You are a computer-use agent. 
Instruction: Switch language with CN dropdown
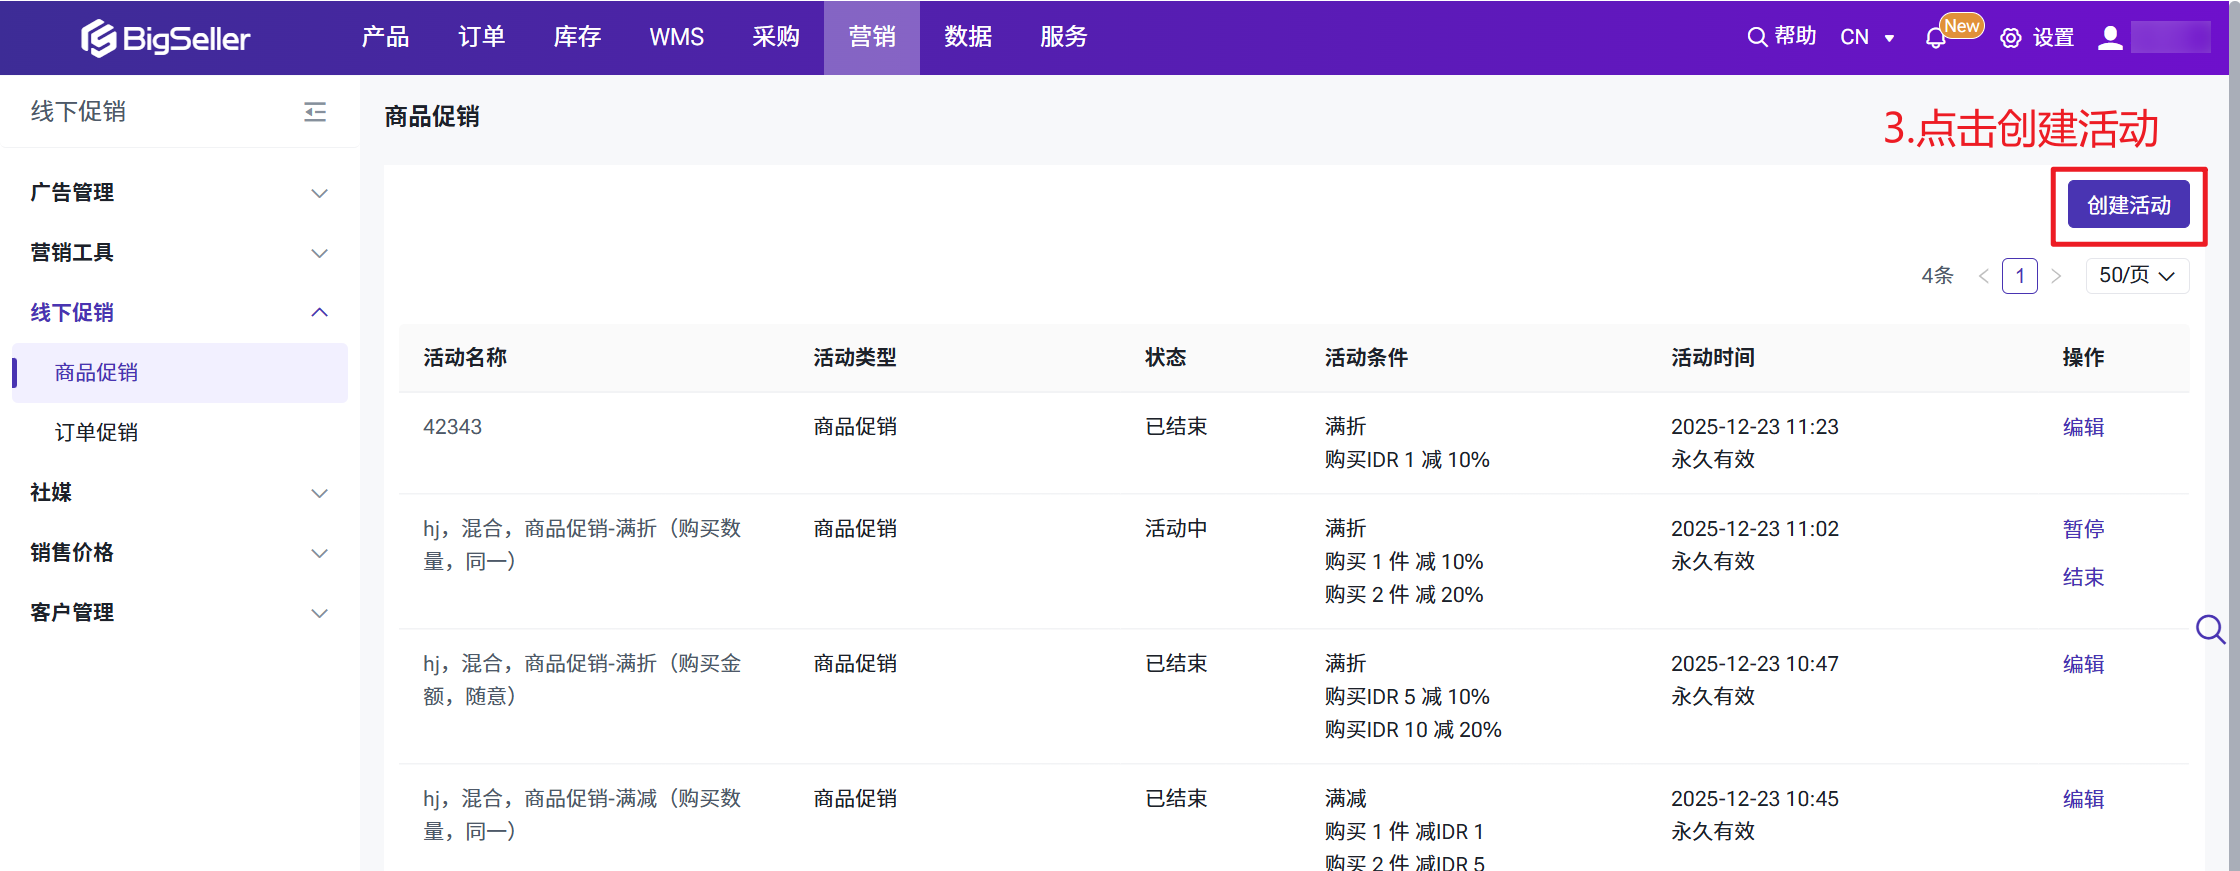[1866, 38]
